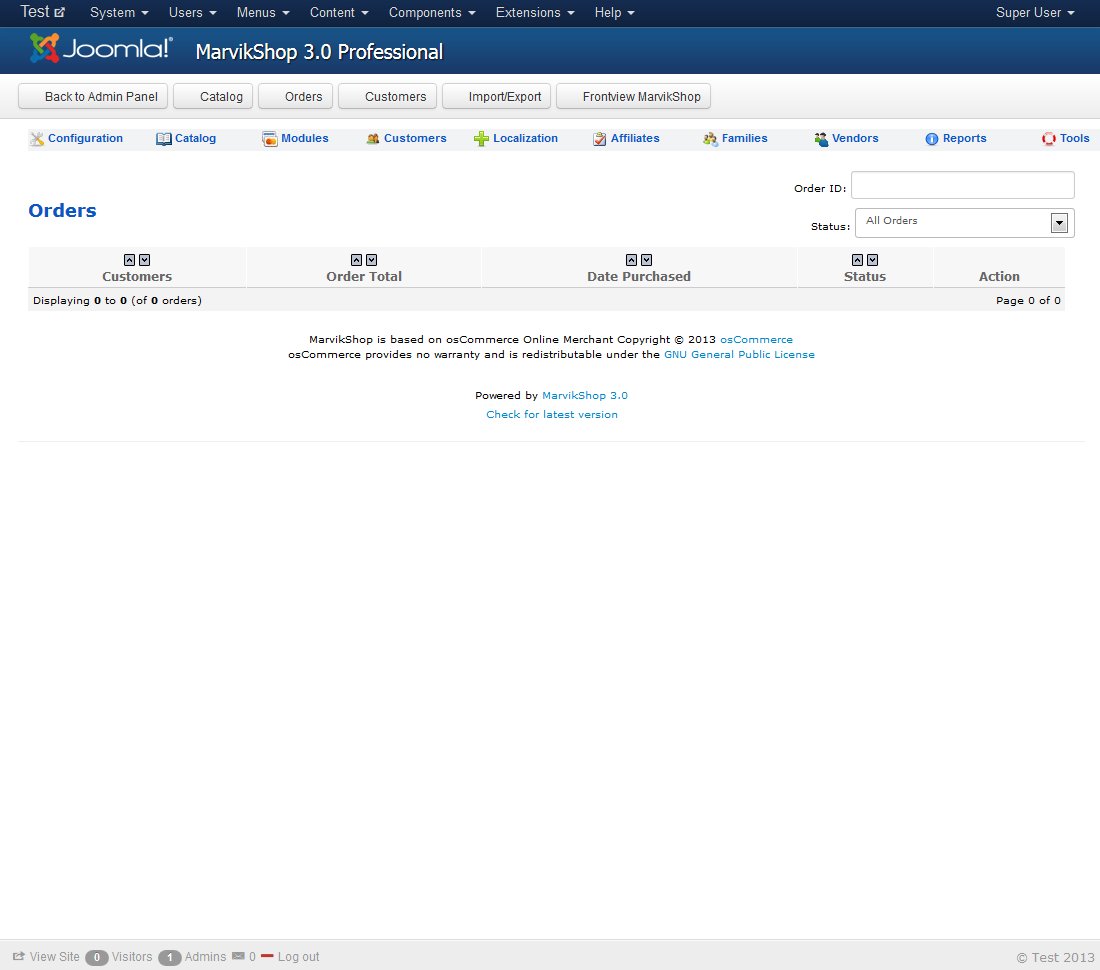This screenshot has height=970, width=1100.
Task: Click the Frontview MarvikShop button
Action: coord(633,97)
